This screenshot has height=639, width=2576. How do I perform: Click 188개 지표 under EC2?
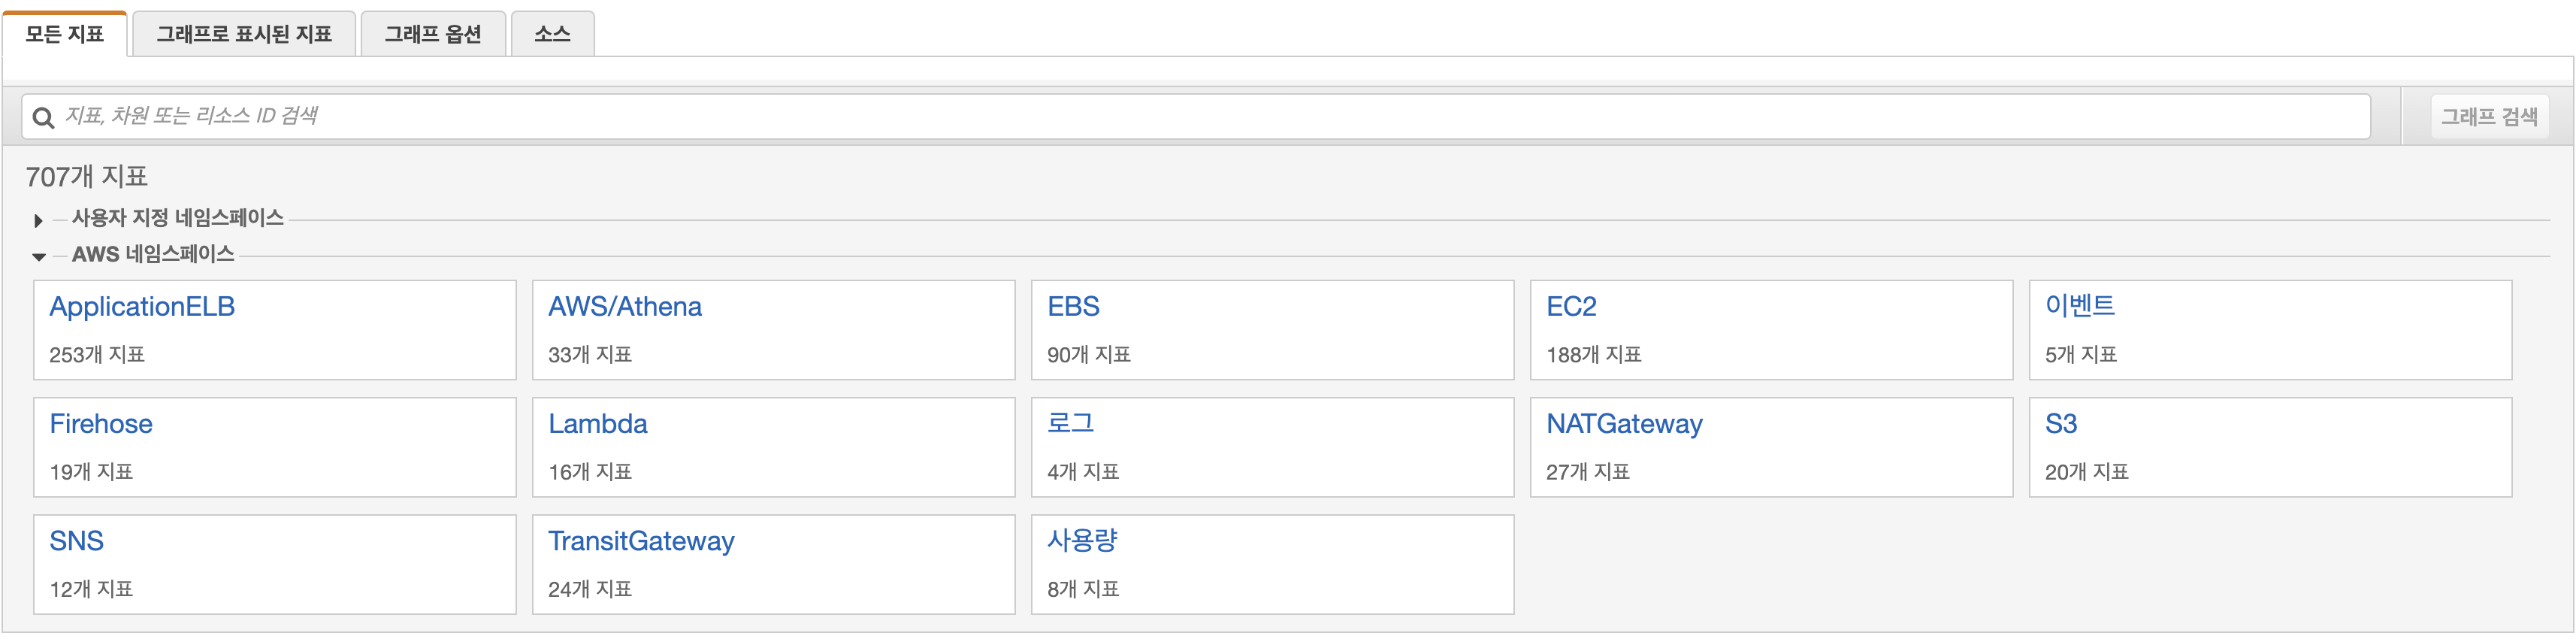[1594, 355]
